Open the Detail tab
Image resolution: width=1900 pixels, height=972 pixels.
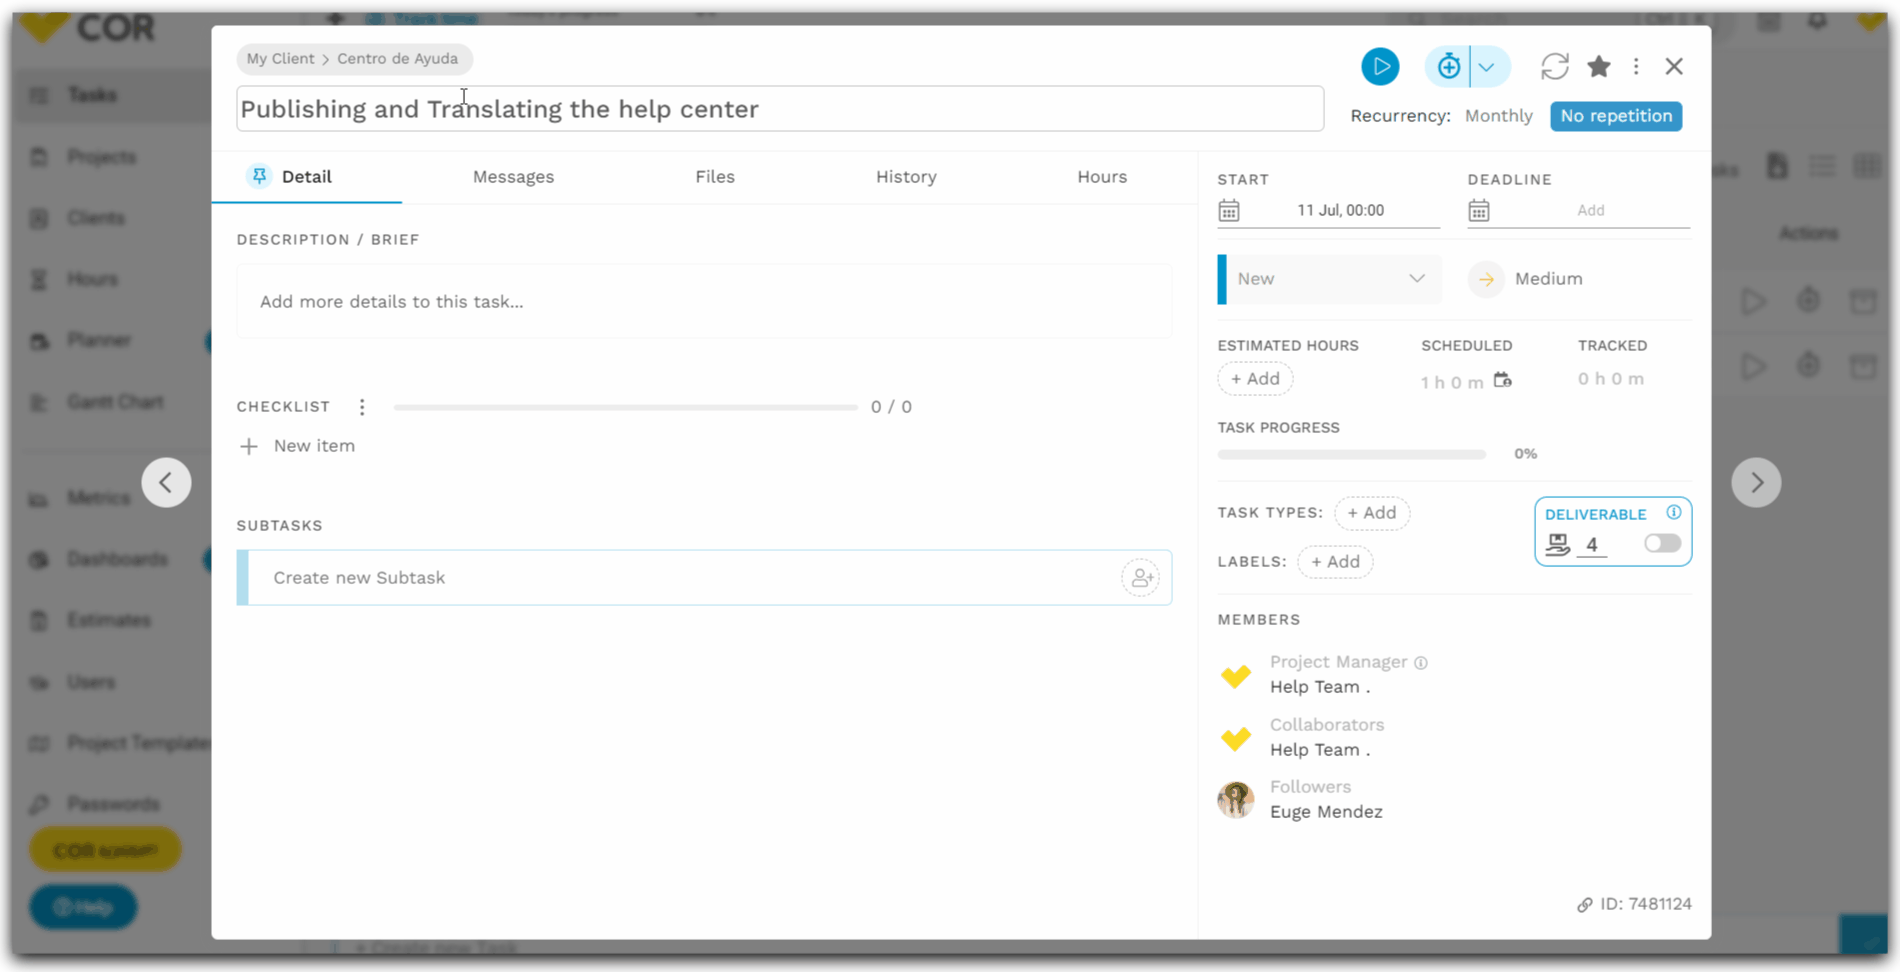306,177
